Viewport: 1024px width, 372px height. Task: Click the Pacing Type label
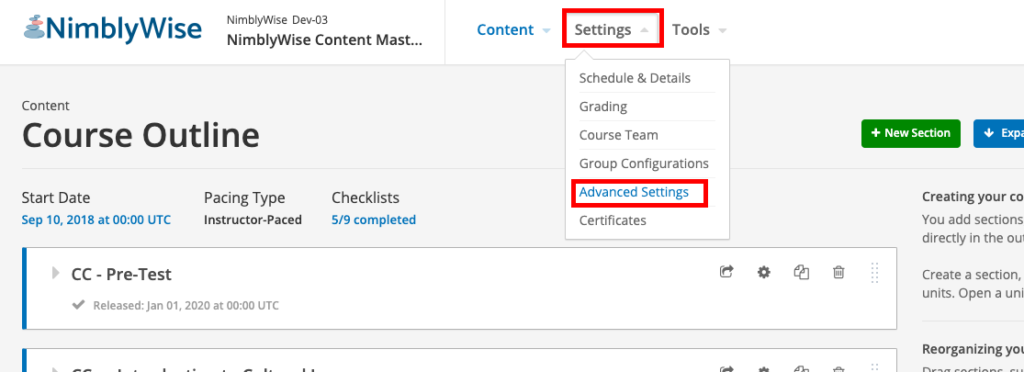[244, 198]
